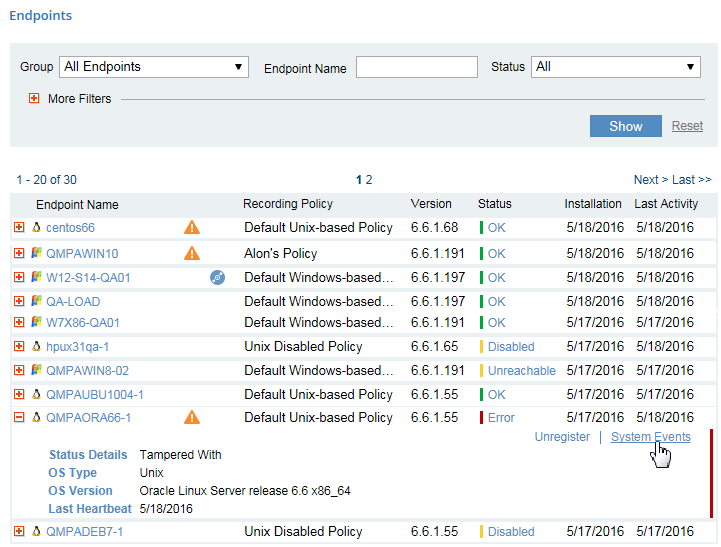Click Windows icon beside QMPAWIN8-02

[36, 370]
